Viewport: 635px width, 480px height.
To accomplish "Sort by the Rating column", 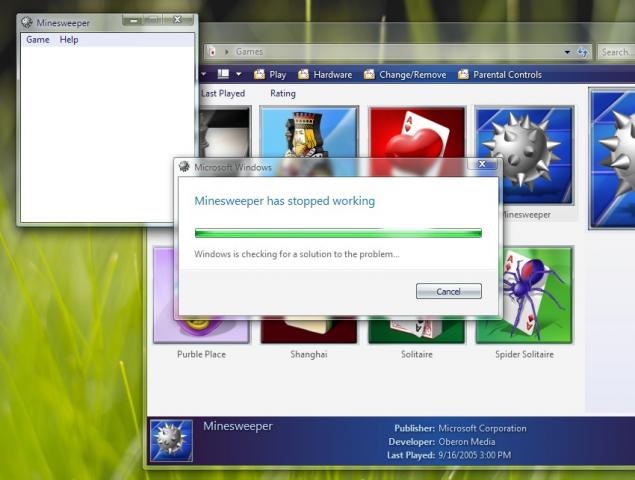I will coord(283,94).
